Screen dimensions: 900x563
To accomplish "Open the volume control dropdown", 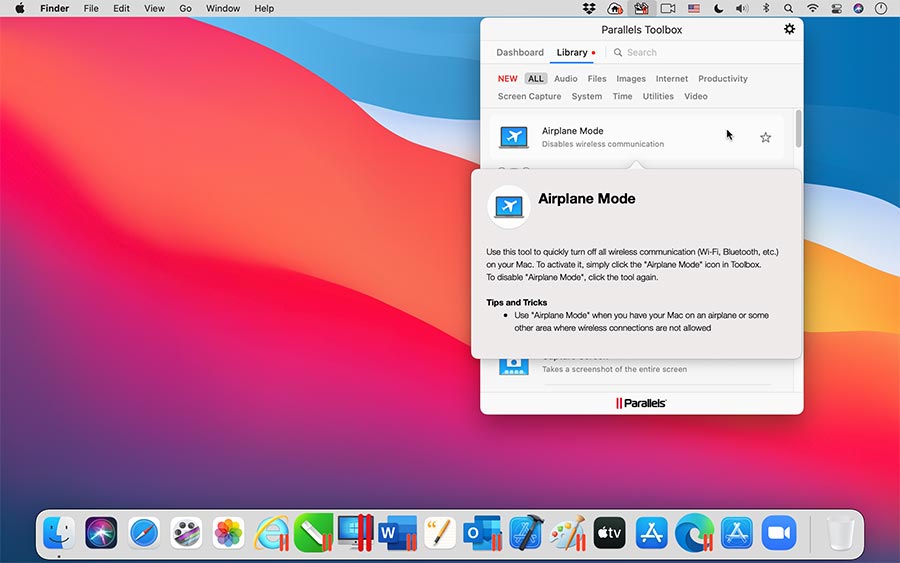I will click(742, 8).
